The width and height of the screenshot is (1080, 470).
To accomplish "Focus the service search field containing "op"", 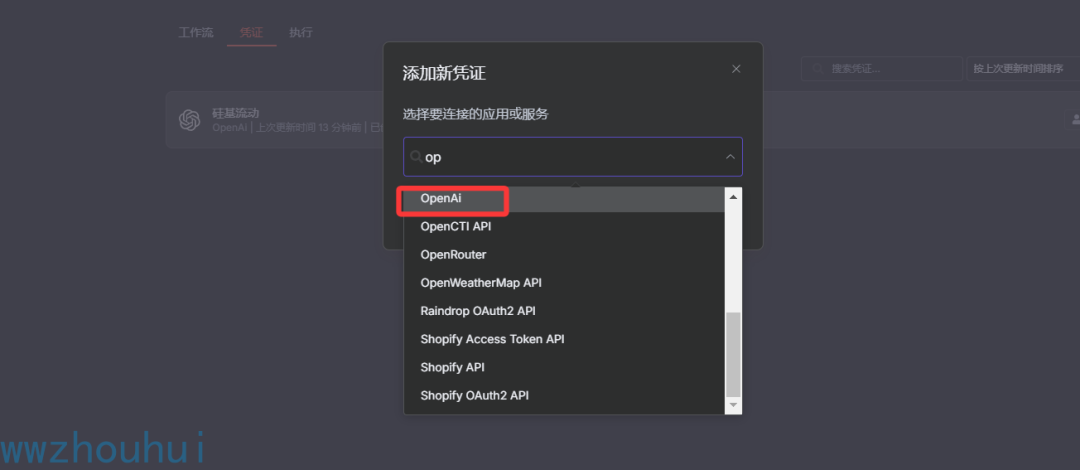I will (x=570, y=157).
